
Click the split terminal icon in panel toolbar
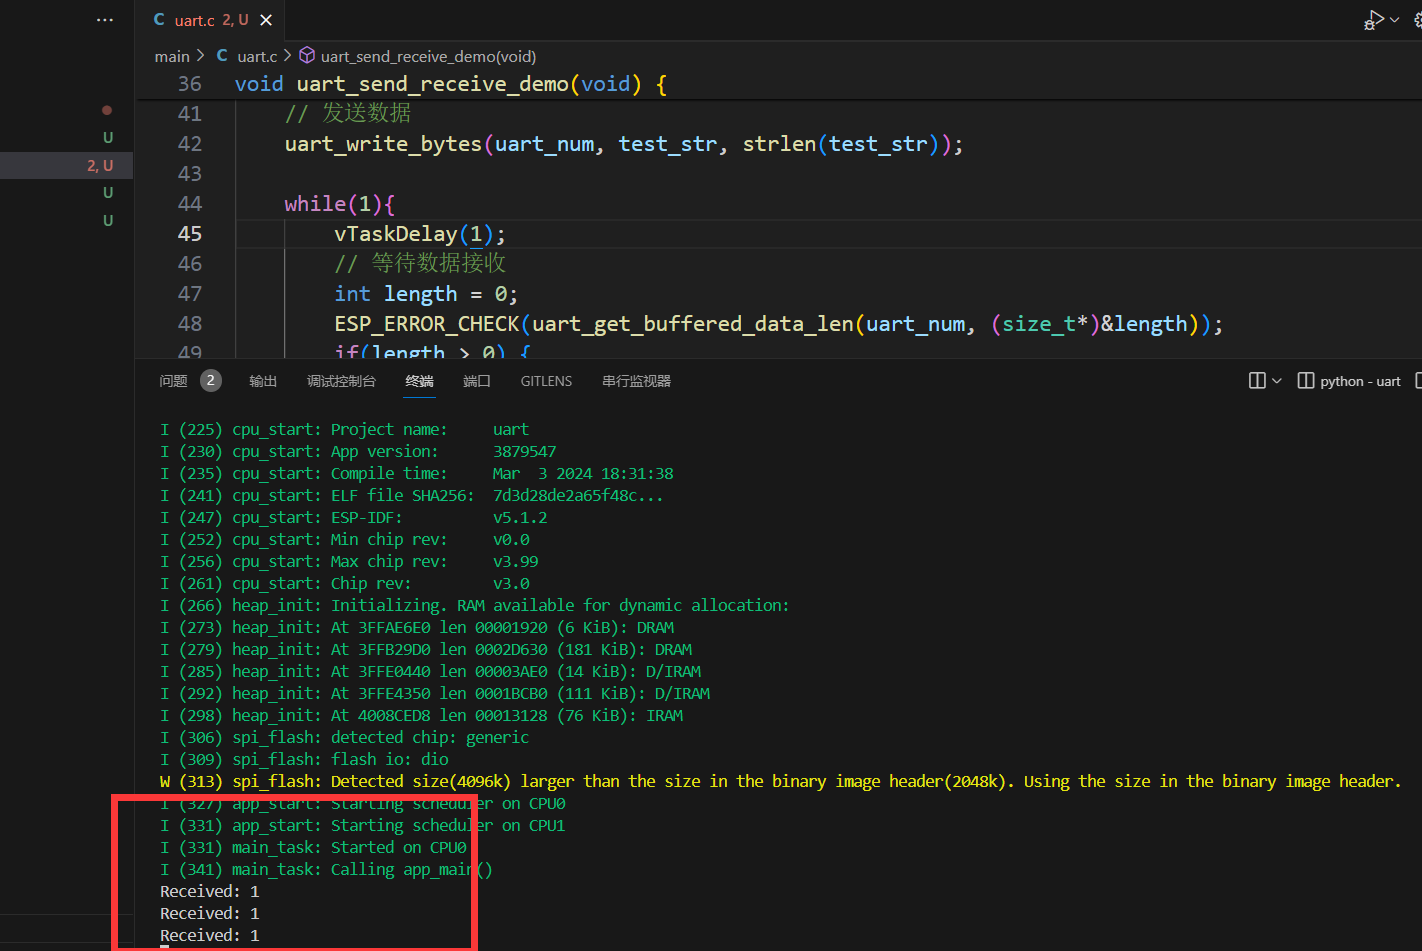(1257, 381)
